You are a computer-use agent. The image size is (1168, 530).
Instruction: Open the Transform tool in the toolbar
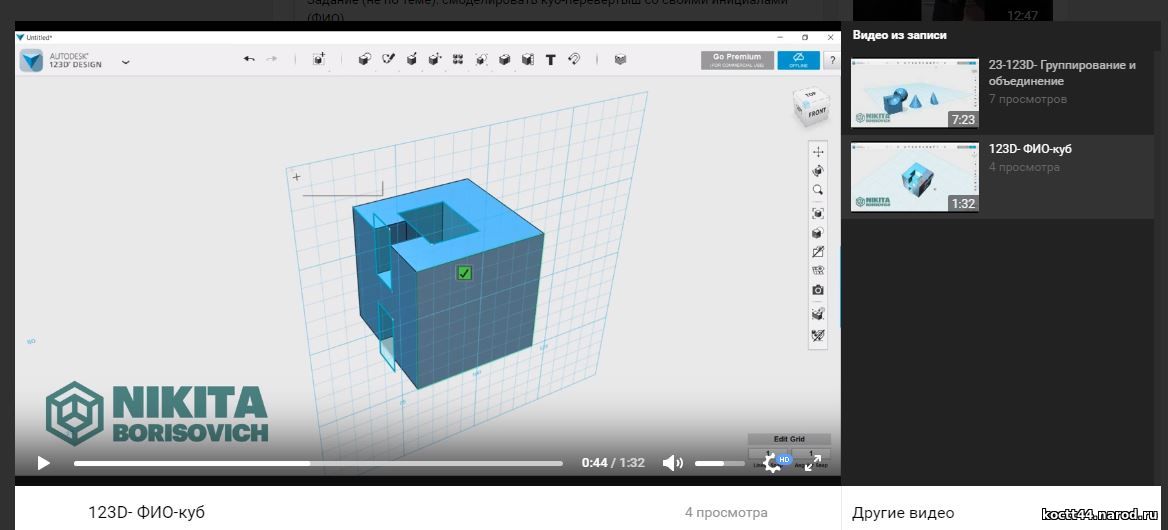pos(320,60)
